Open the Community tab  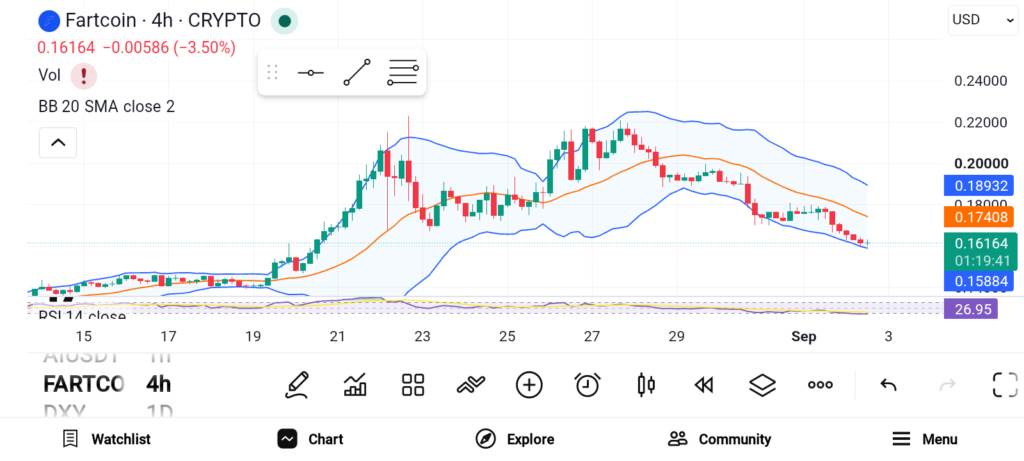(720, 439)
